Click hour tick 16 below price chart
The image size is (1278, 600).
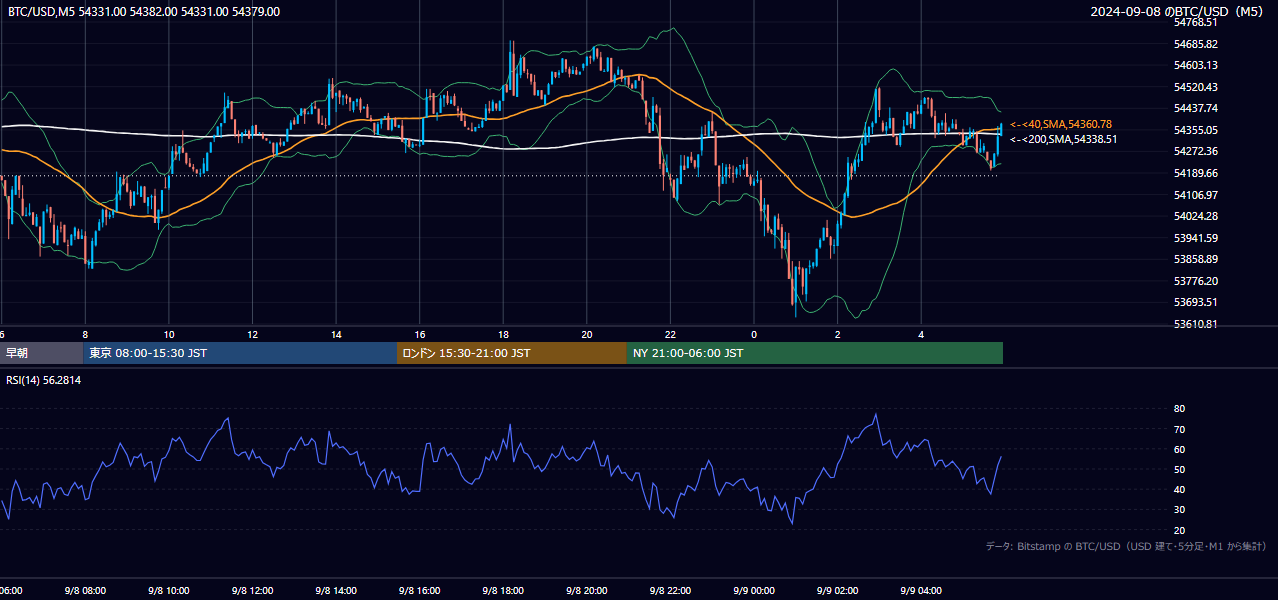420,334
